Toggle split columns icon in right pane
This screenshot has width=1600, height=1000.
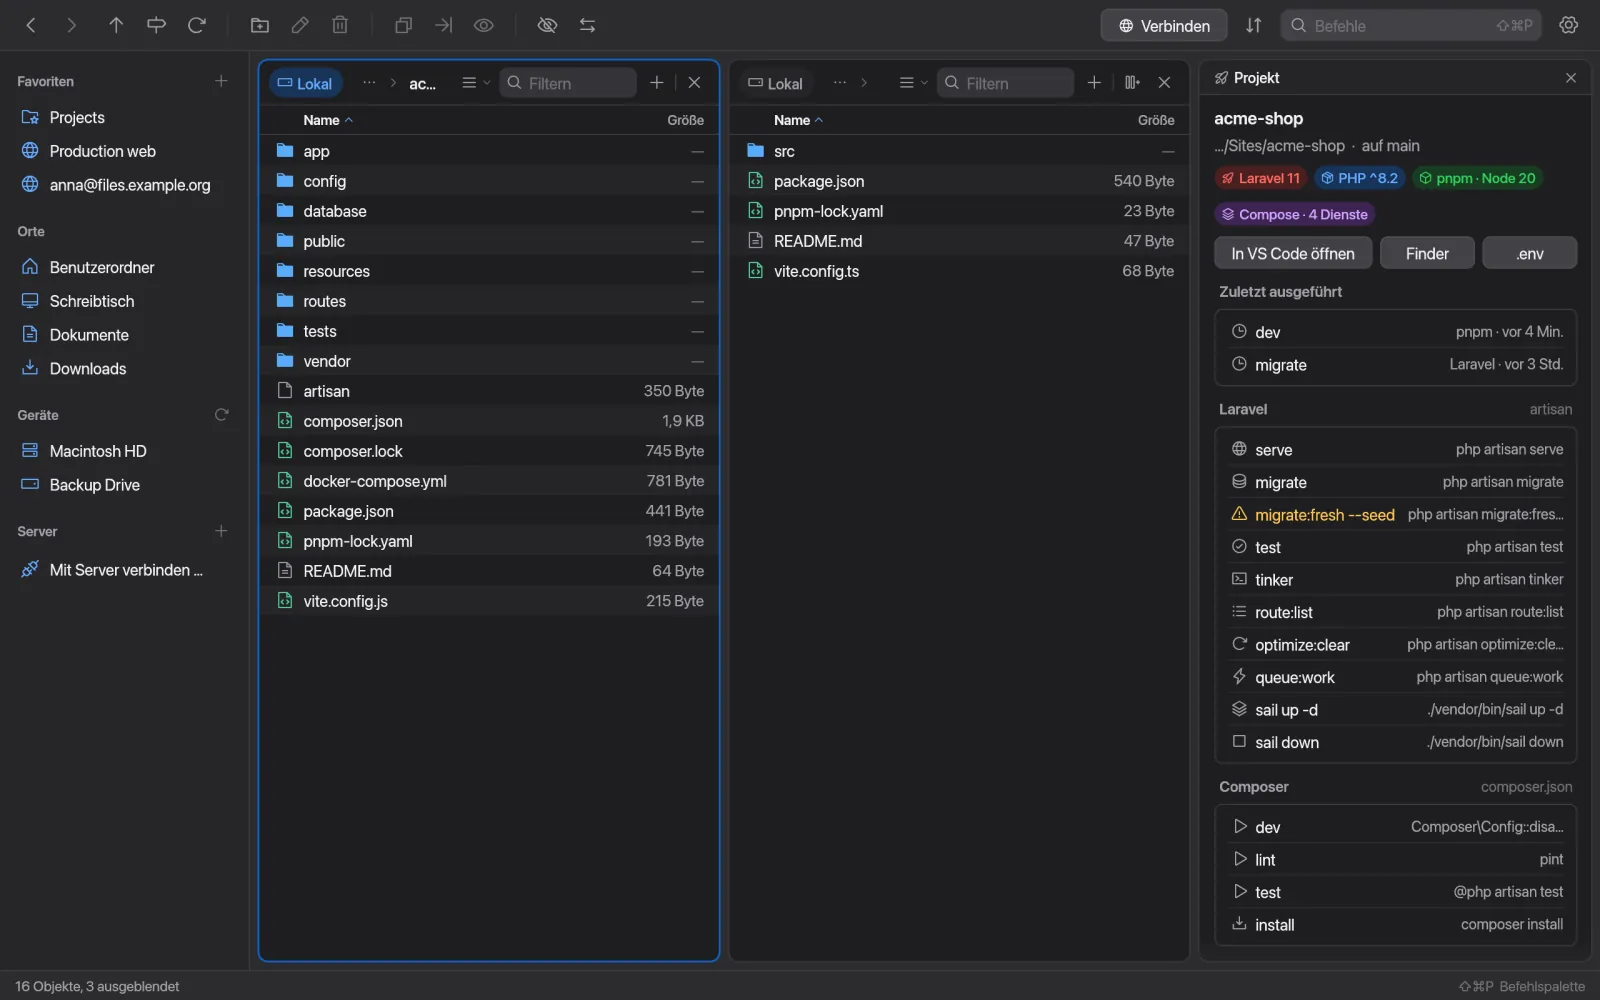coord(1132,83)
